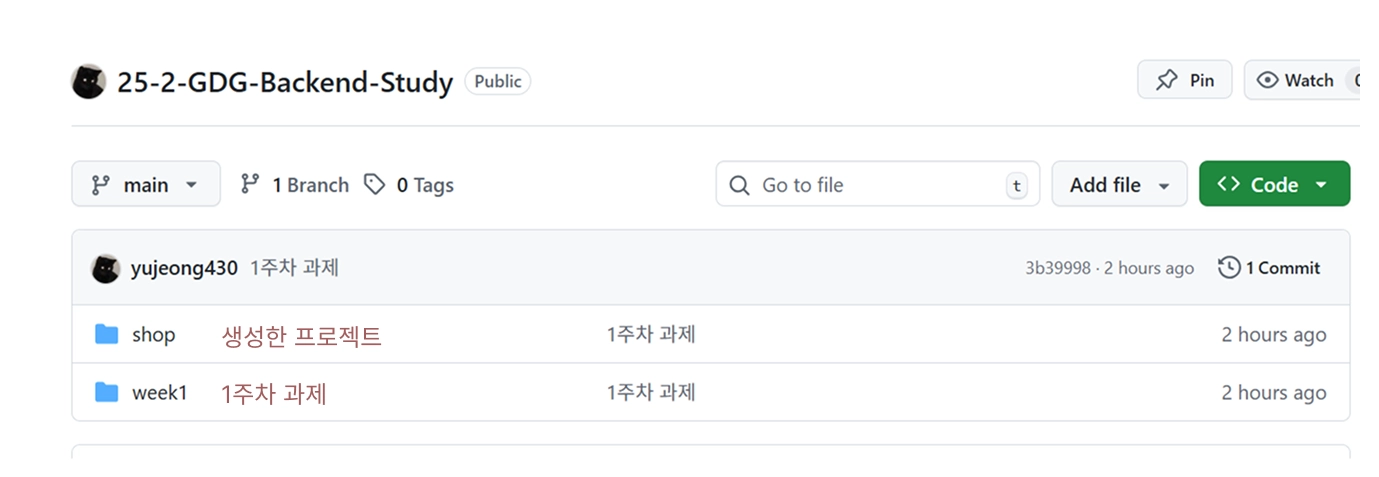Viewport: 1379px width, 477px height.
Task: Click the tag icon next to Tags
Action: 374,185
